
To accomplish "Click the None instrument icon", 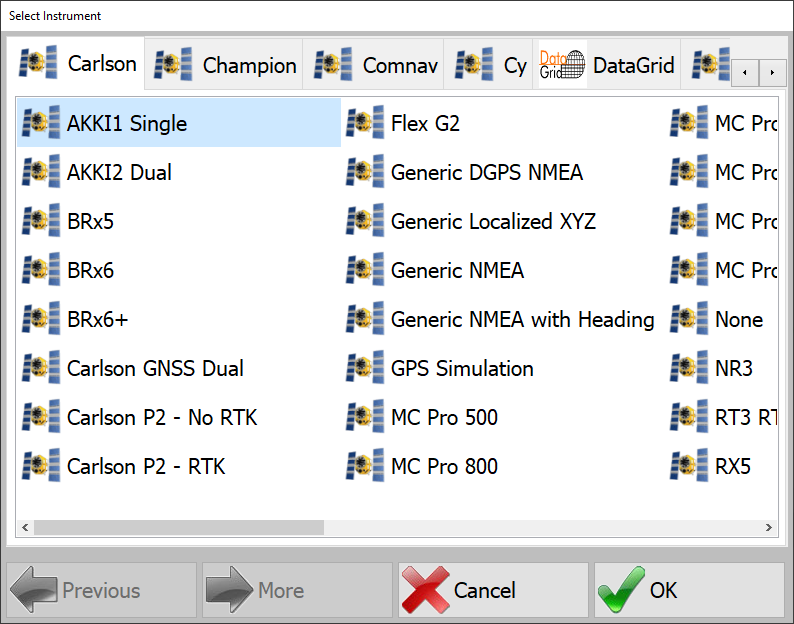I will click(689, 318).
